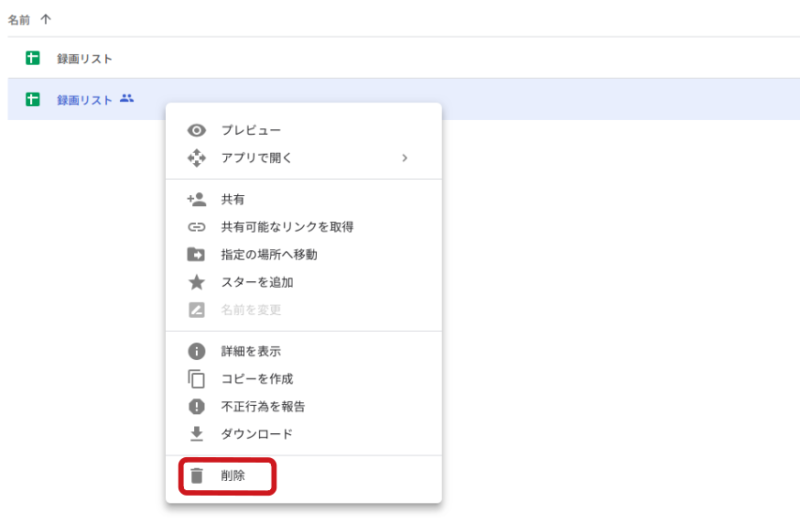Toggle sort direction arrow next to 名前

point(46,19)
